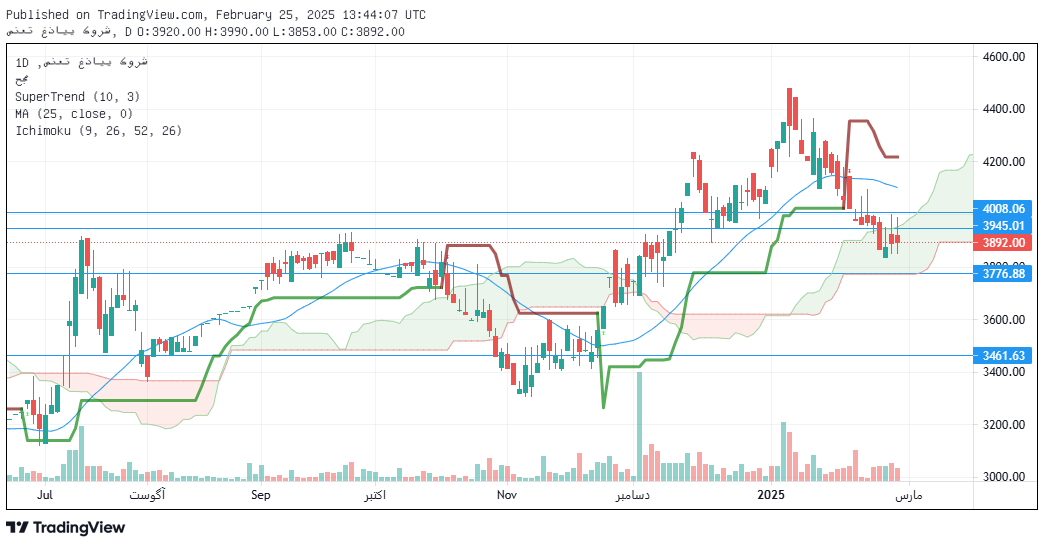Click the 3200.00 price axis value
The image size is (1044, 546).
pos(1003,425)
